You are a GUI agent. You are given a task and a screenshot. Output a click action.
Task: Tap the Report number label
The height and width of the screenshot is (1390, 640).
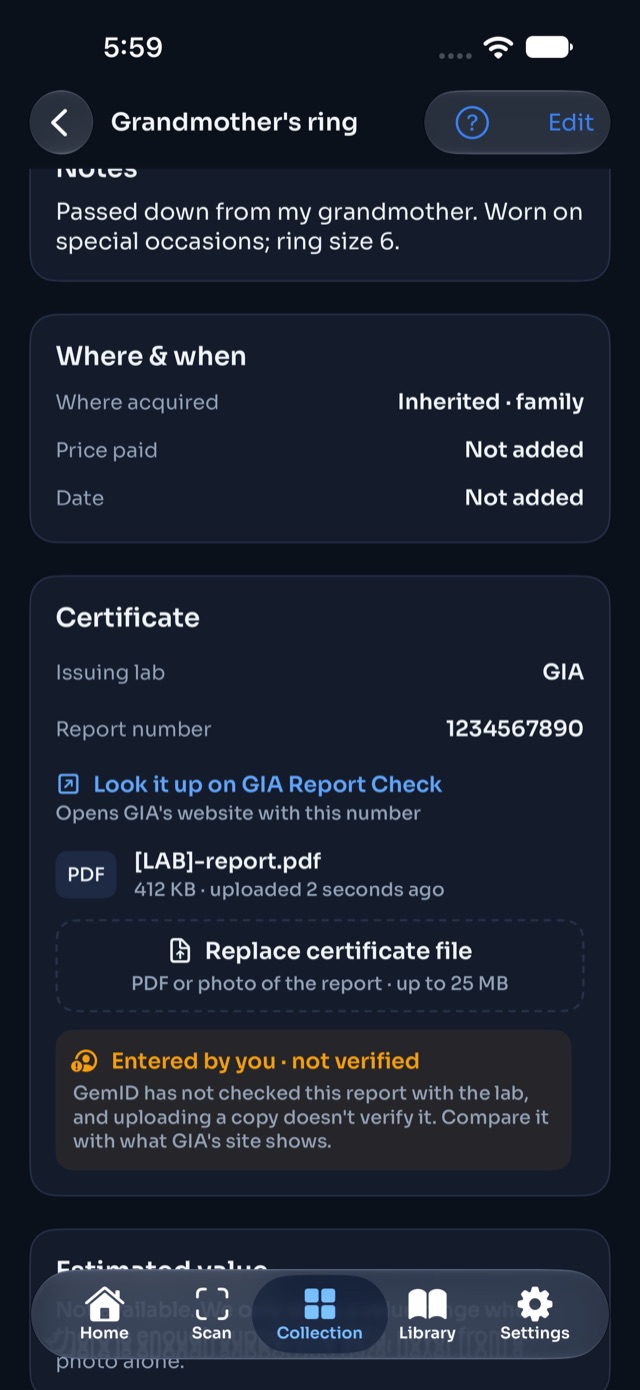click(x=133, y=729)
